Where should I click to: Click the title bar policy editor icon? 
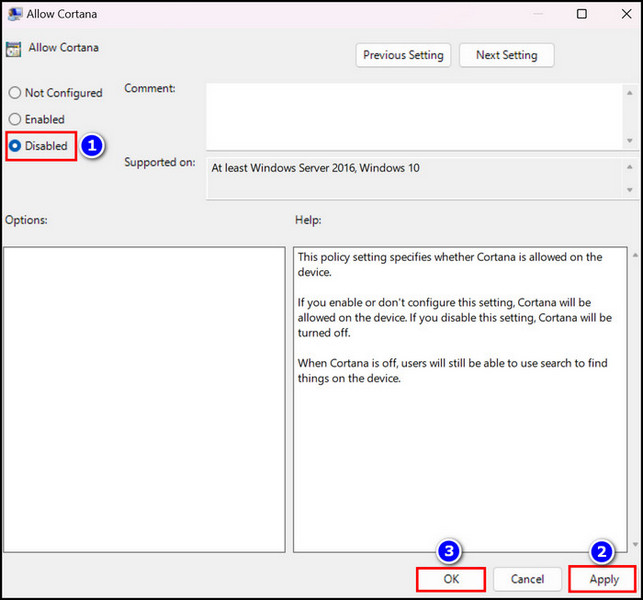point(15,14)
